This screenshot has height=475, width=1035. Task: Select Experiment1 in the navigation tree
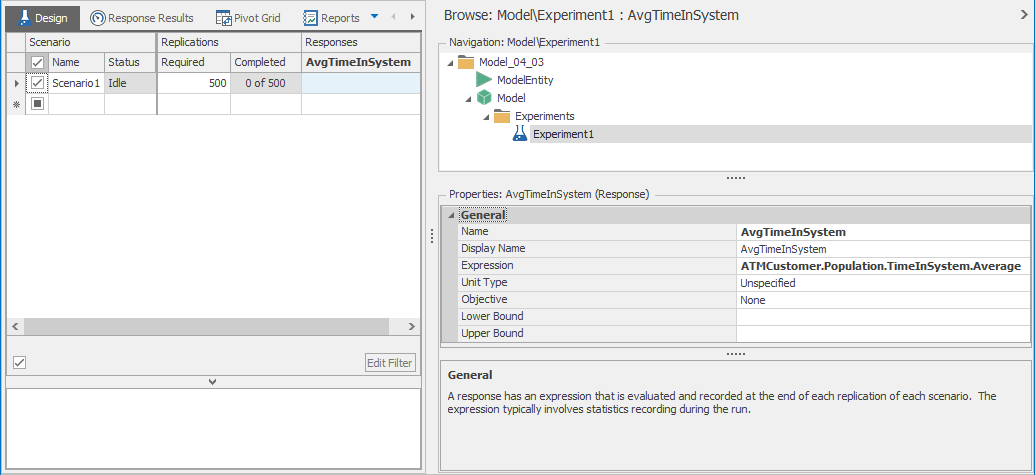click(564, 135)
